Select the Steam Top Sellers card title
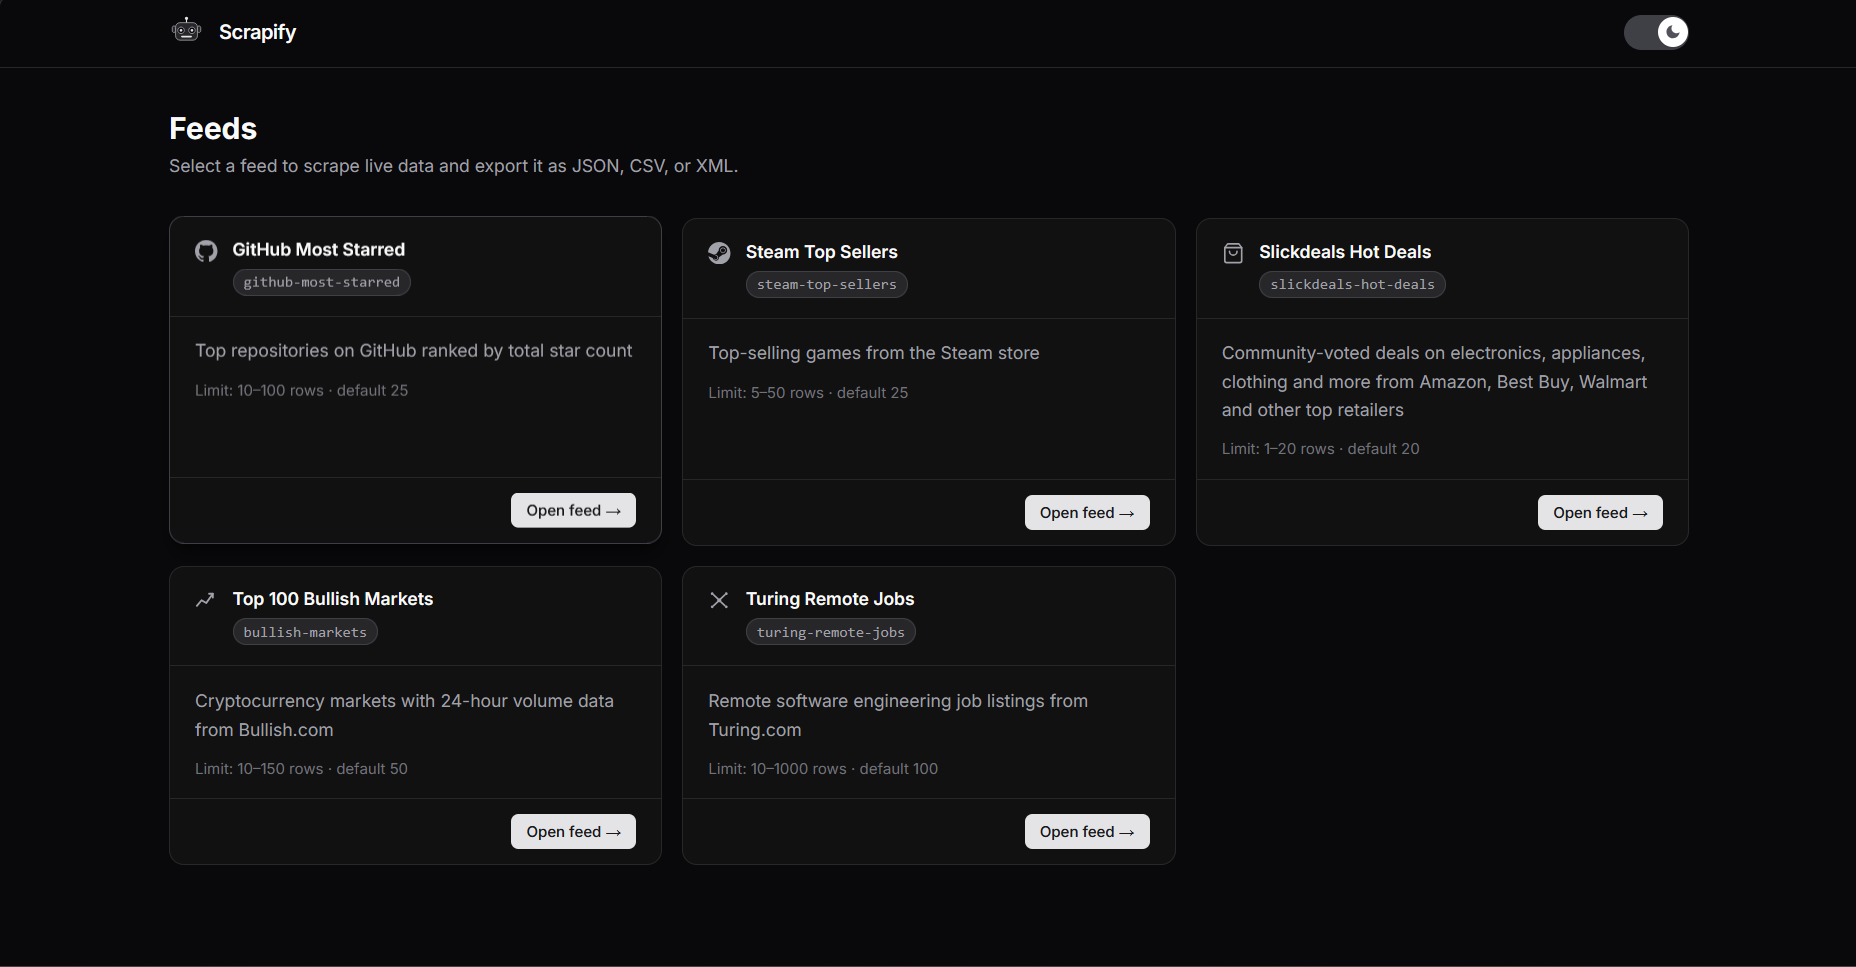The image size is (1856, 967). click(x=822, y=252)
